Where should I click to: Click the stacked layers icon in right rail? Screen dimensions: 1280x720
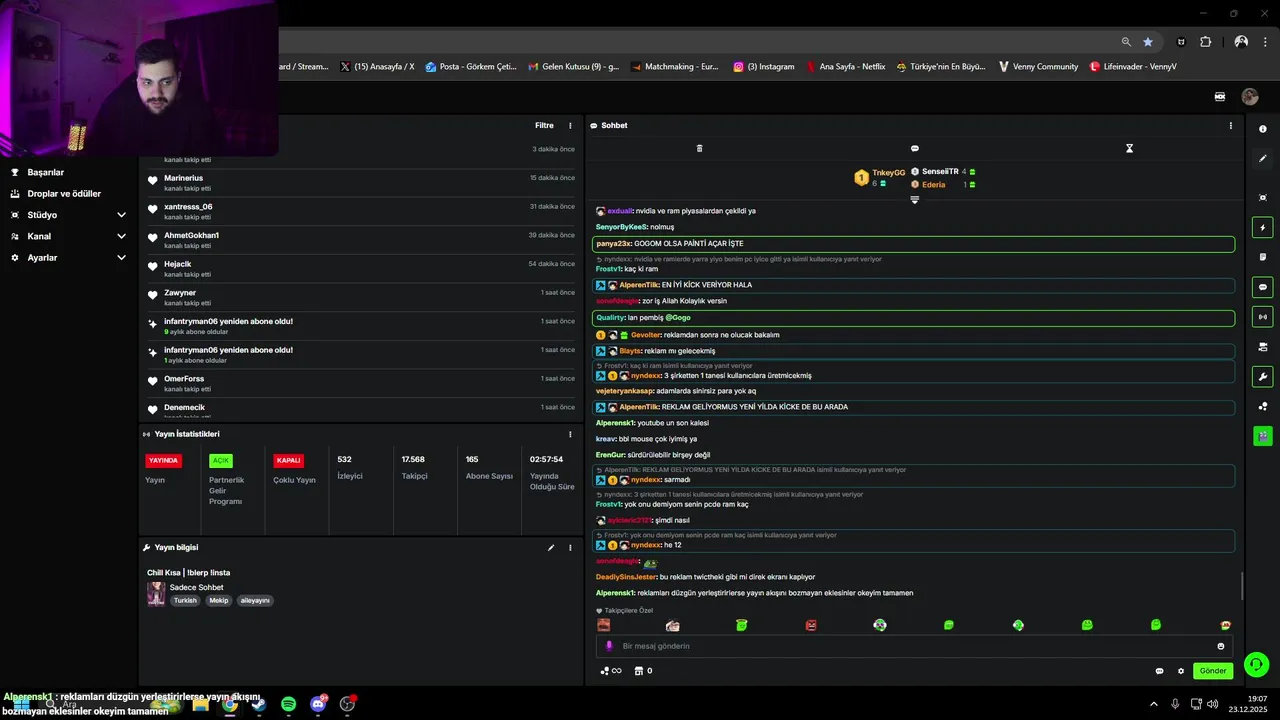(1263, 347)
